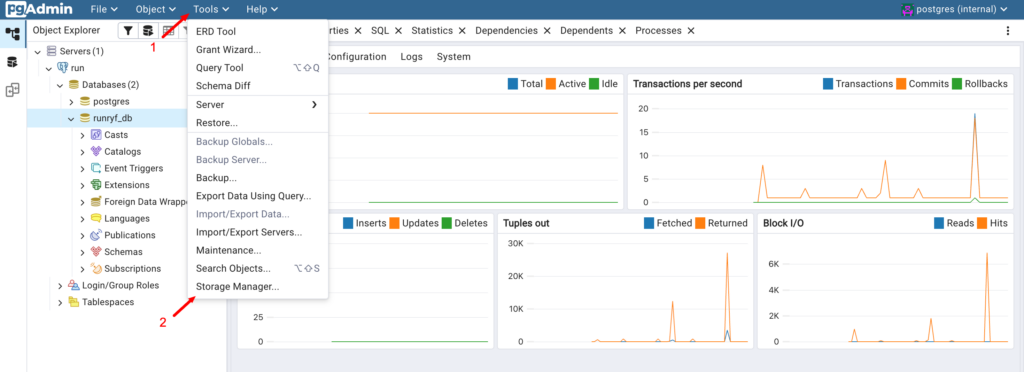
Task: Close the Statistics tab
Action: (x=462, y=31)
